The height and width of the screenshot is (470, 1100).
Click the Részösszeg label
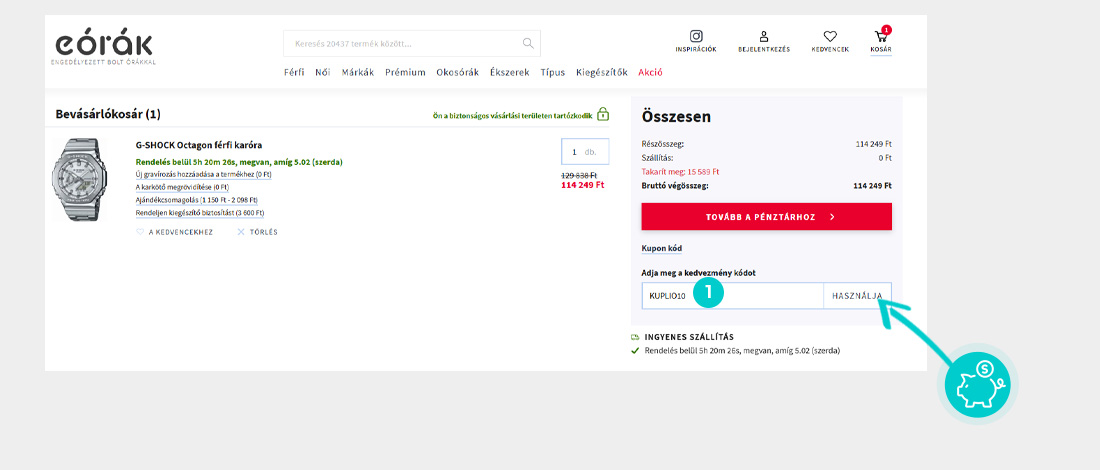pyautogui.click(x=663, y=144)
